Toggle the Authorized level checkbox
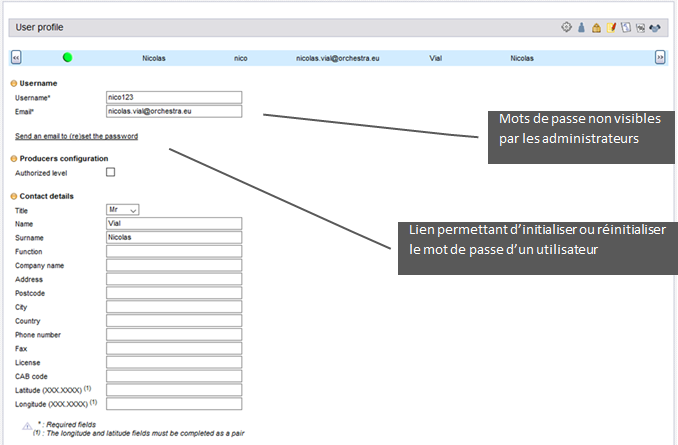Image resolution: width=678 pixels, height=445 pixels. click(111, 173)
